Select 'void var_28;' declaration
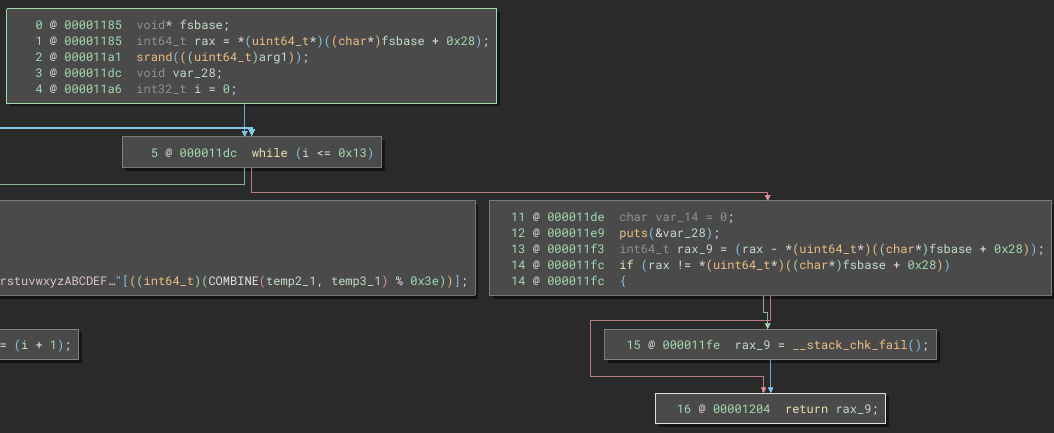The width and height of the screenshot is (1054, 433). pos(179,73)
